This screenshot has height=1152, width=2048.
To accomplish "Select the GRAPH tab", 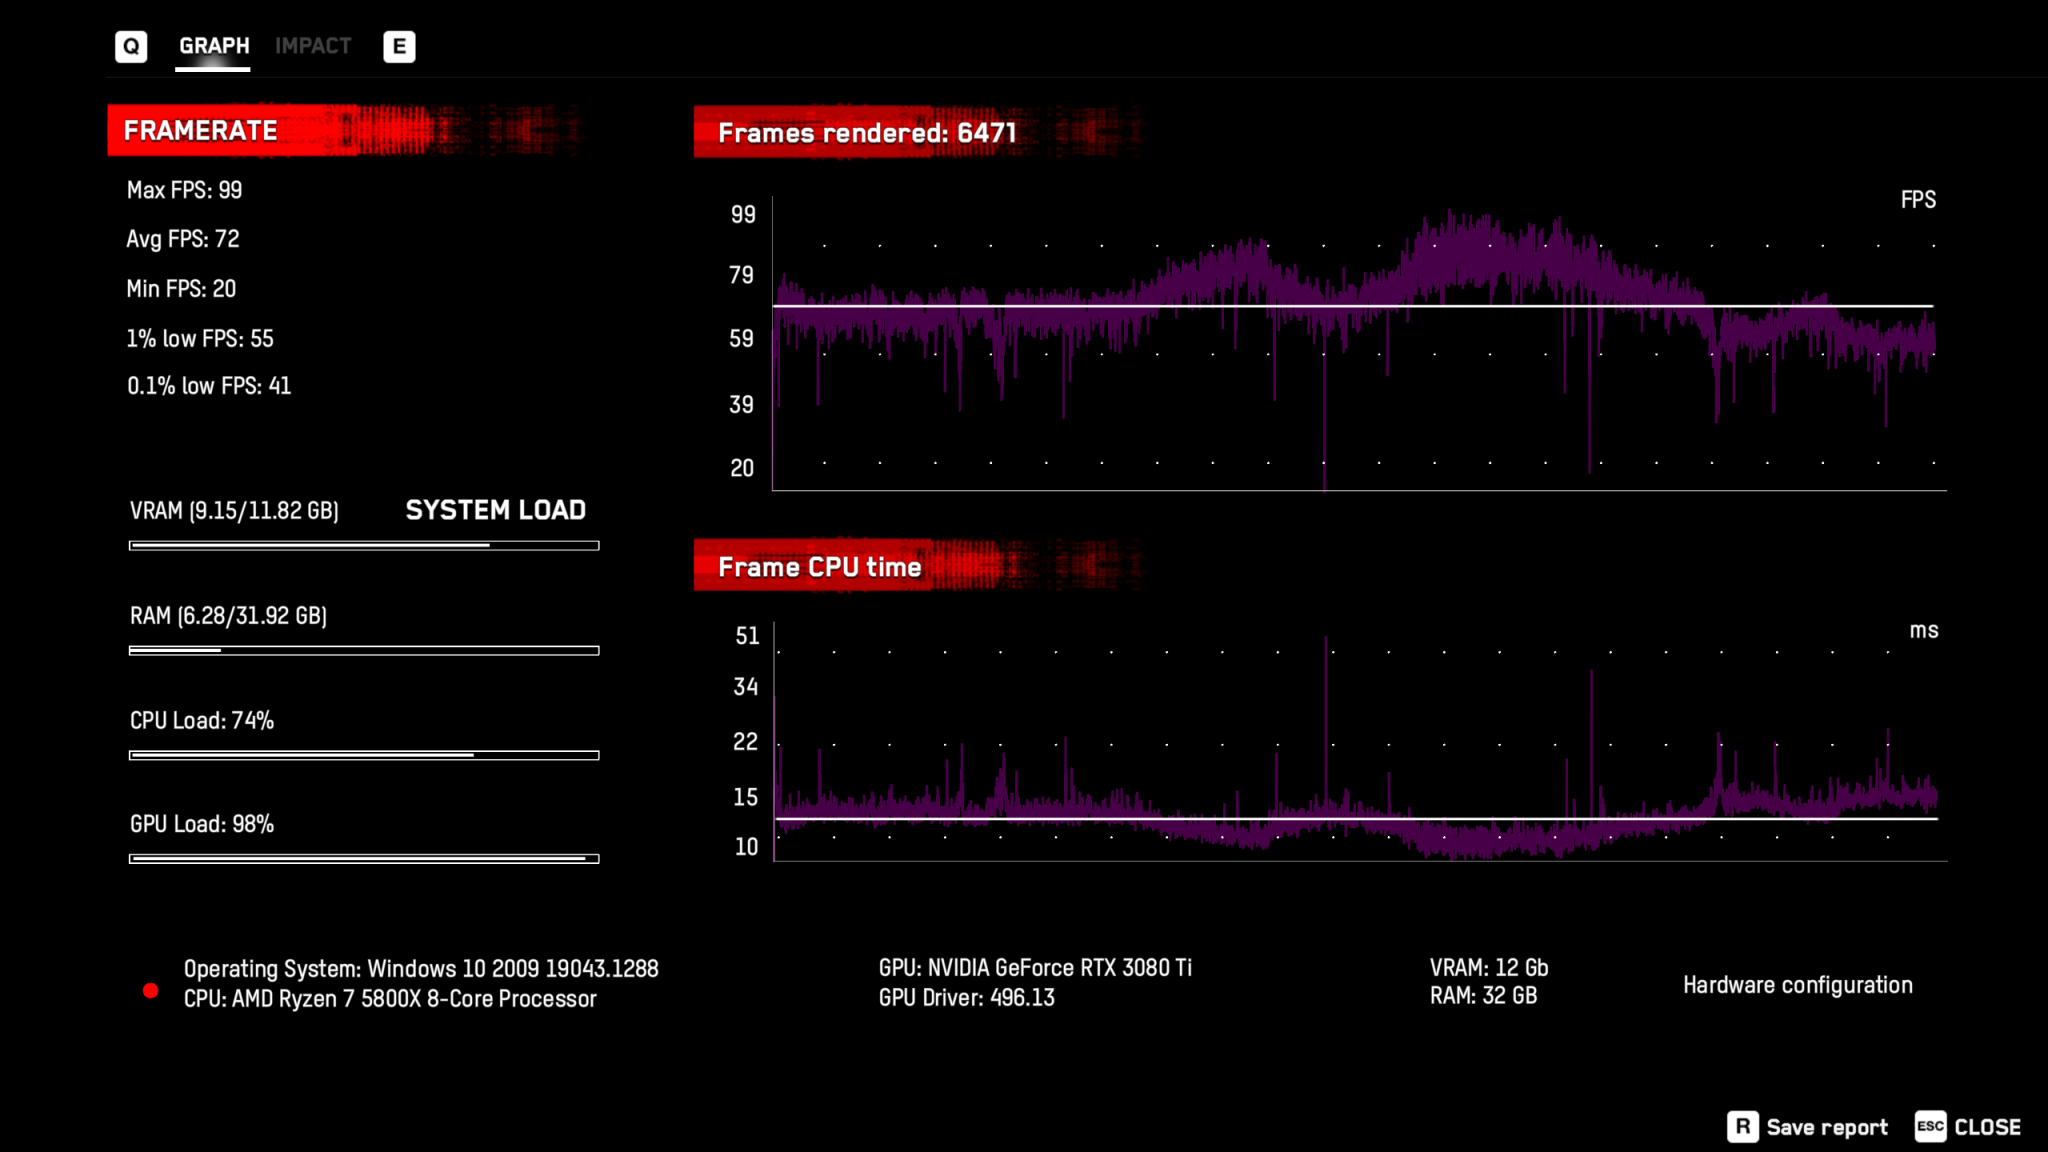I will (x=212, y=45).
